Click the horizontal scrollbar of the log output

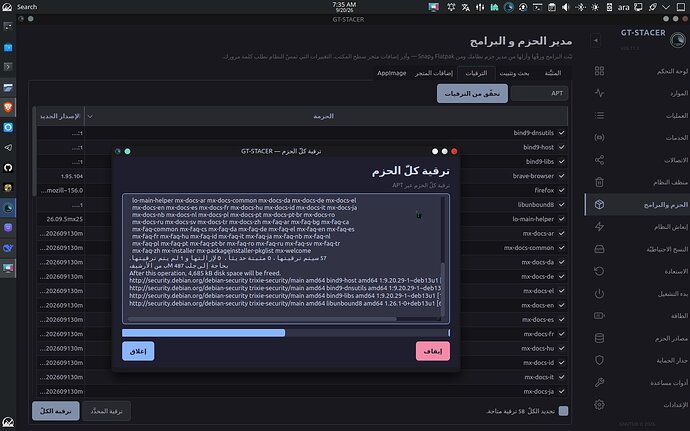262,319
